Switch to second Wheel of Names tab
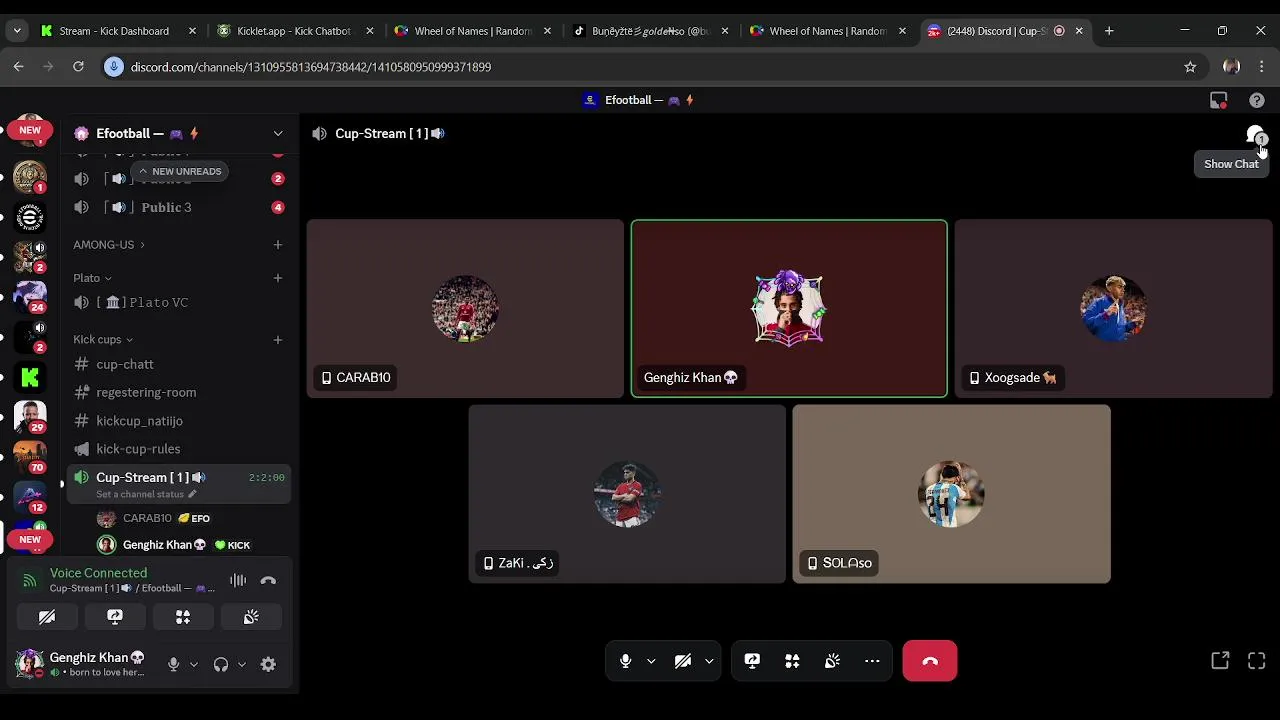Image resolution: width=1280 pixels, height=720 pixels. point(828,31)
